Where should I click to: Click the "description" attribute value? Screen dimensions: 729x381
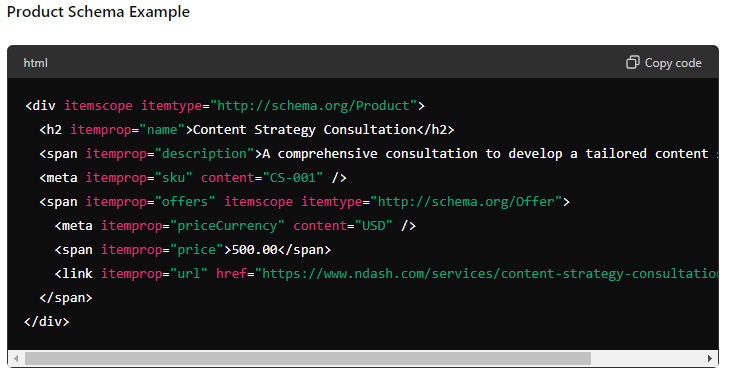205,154
